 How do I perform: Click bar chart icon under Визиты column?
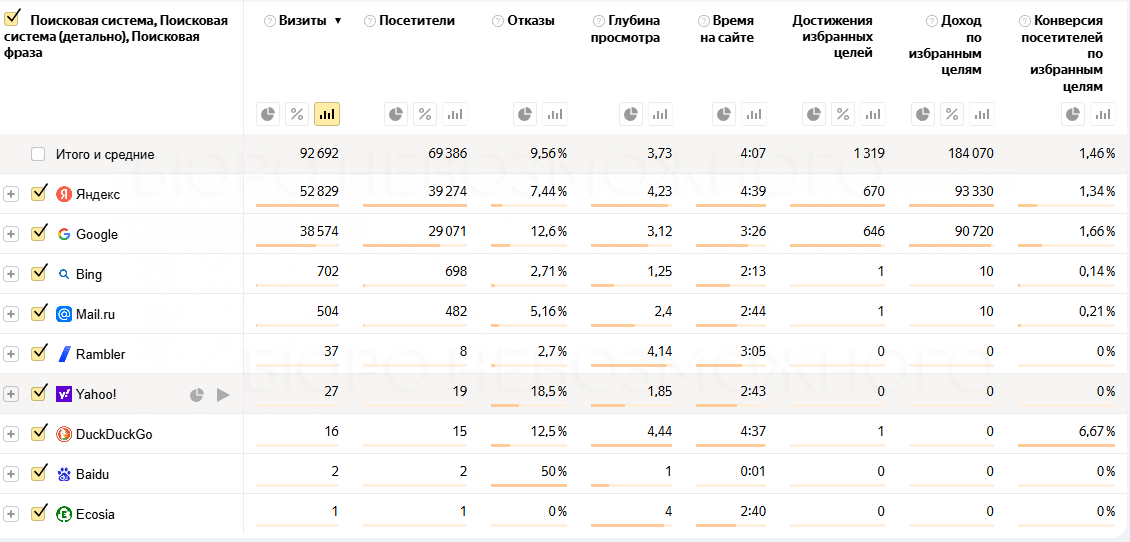[327, 114]
